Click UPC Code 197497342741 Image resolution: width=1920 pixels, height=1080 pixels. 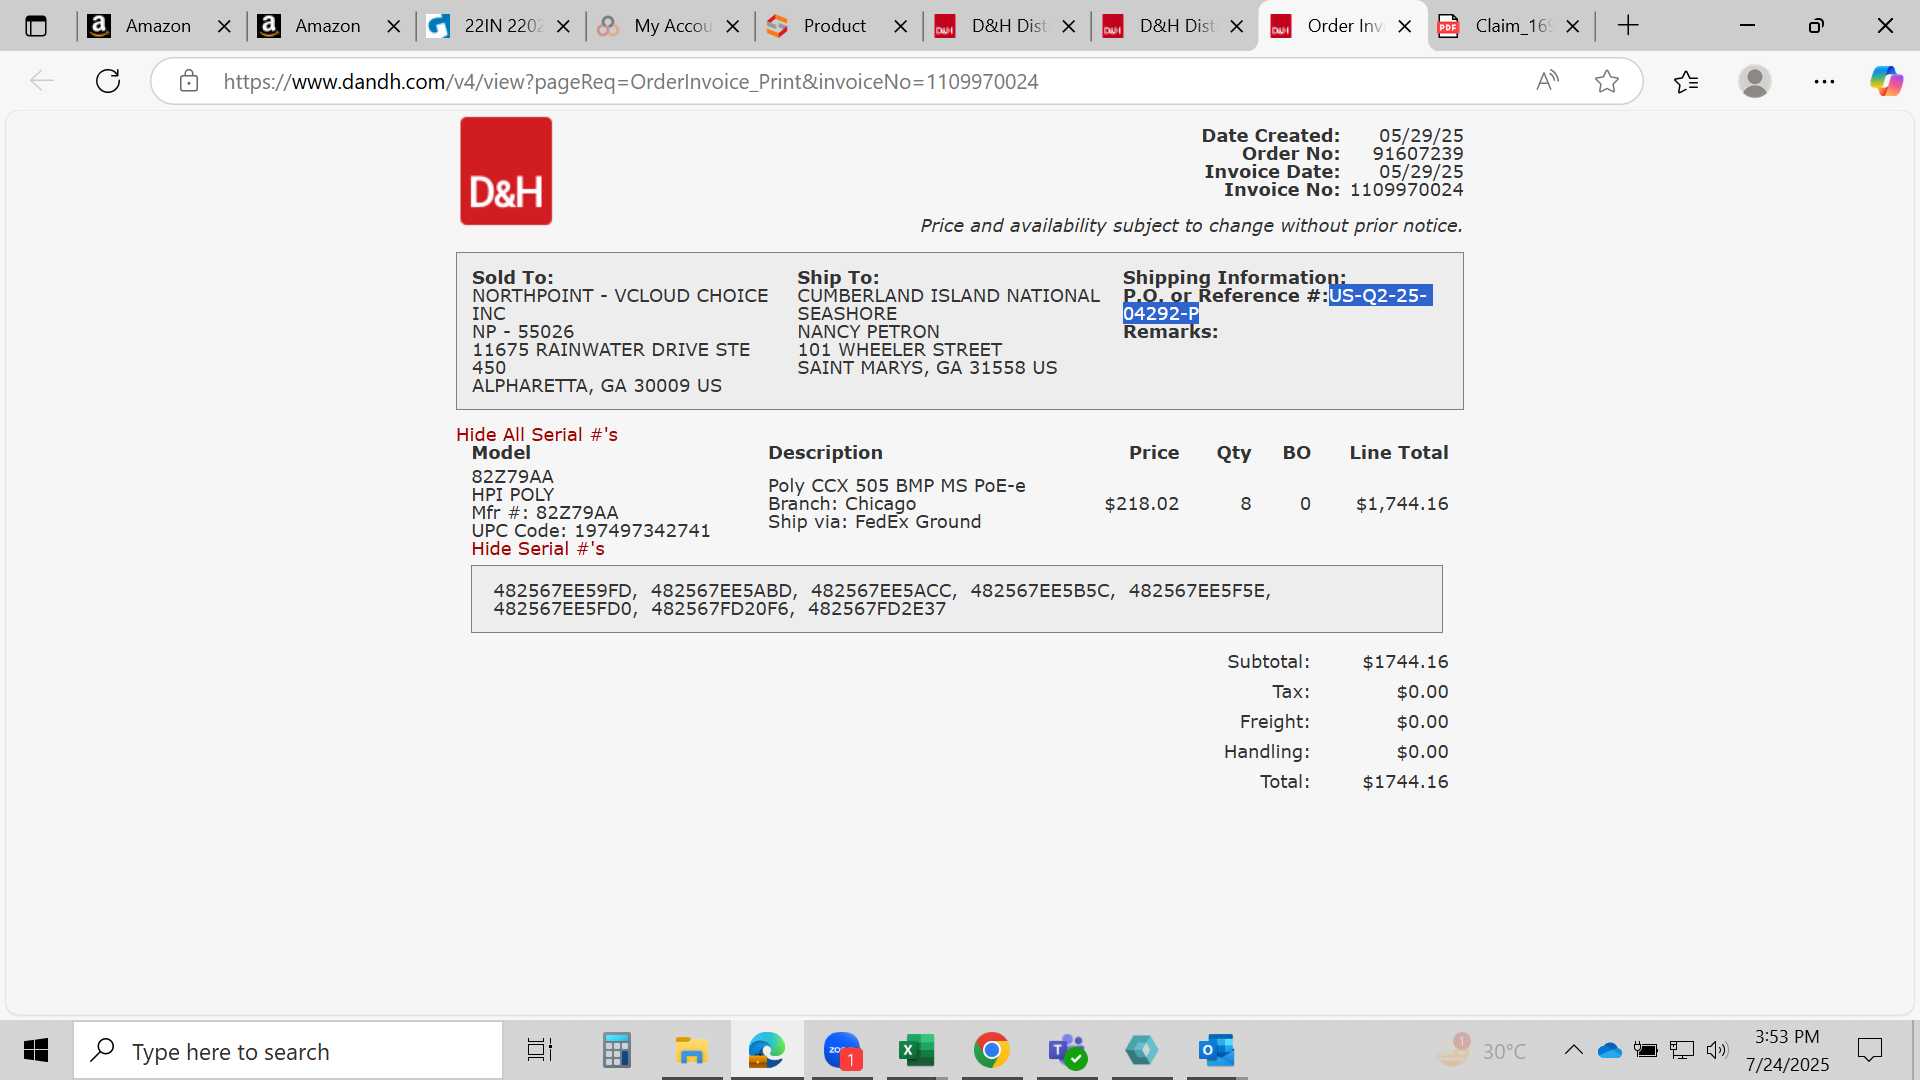[x=591, y=531]
